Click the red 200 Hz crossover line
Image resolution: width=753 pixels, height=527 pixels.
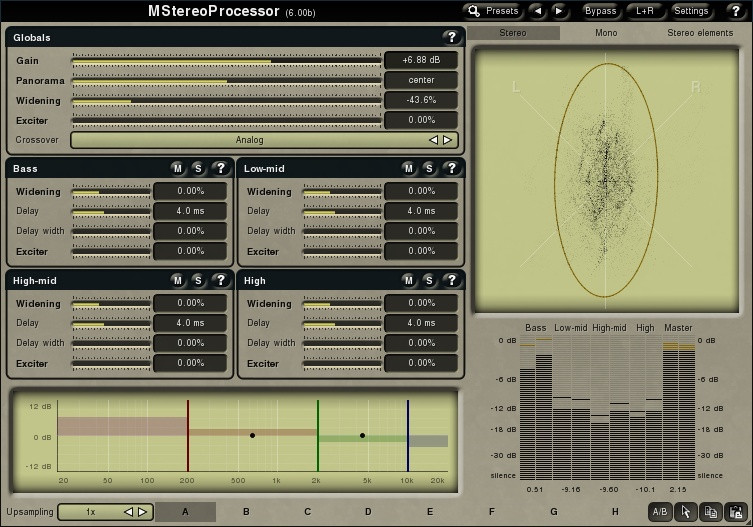click(188, 435)
